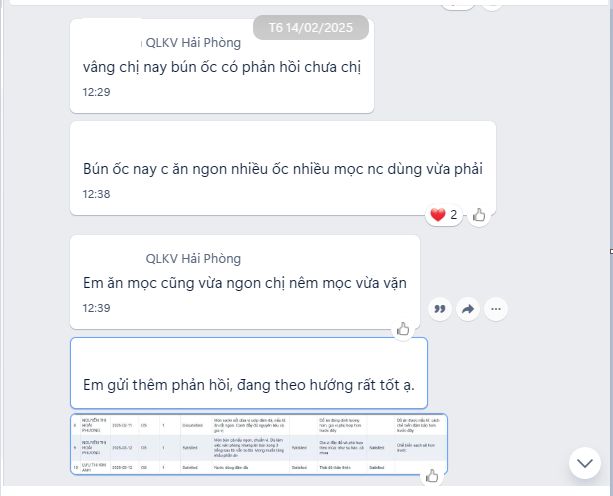
Task: Open the three-dot more options menu
Action: pos(496,309)
